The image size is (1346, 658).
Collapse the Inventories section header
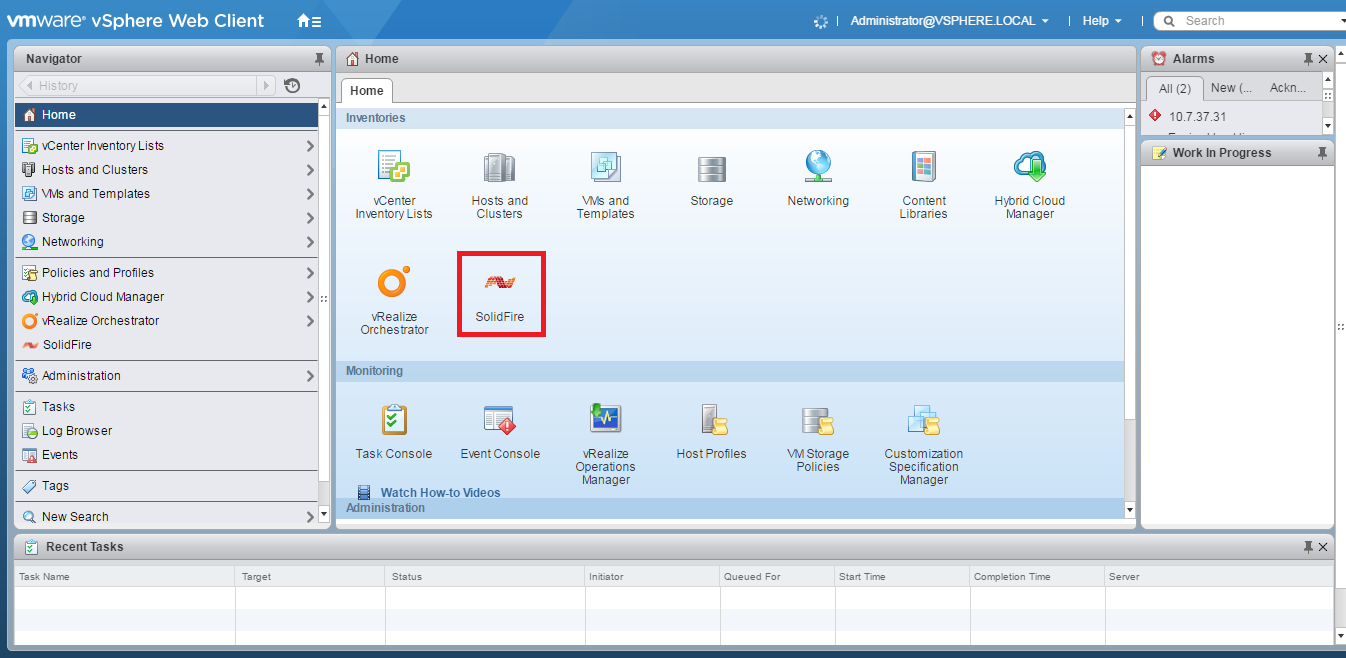click(730, 118)
